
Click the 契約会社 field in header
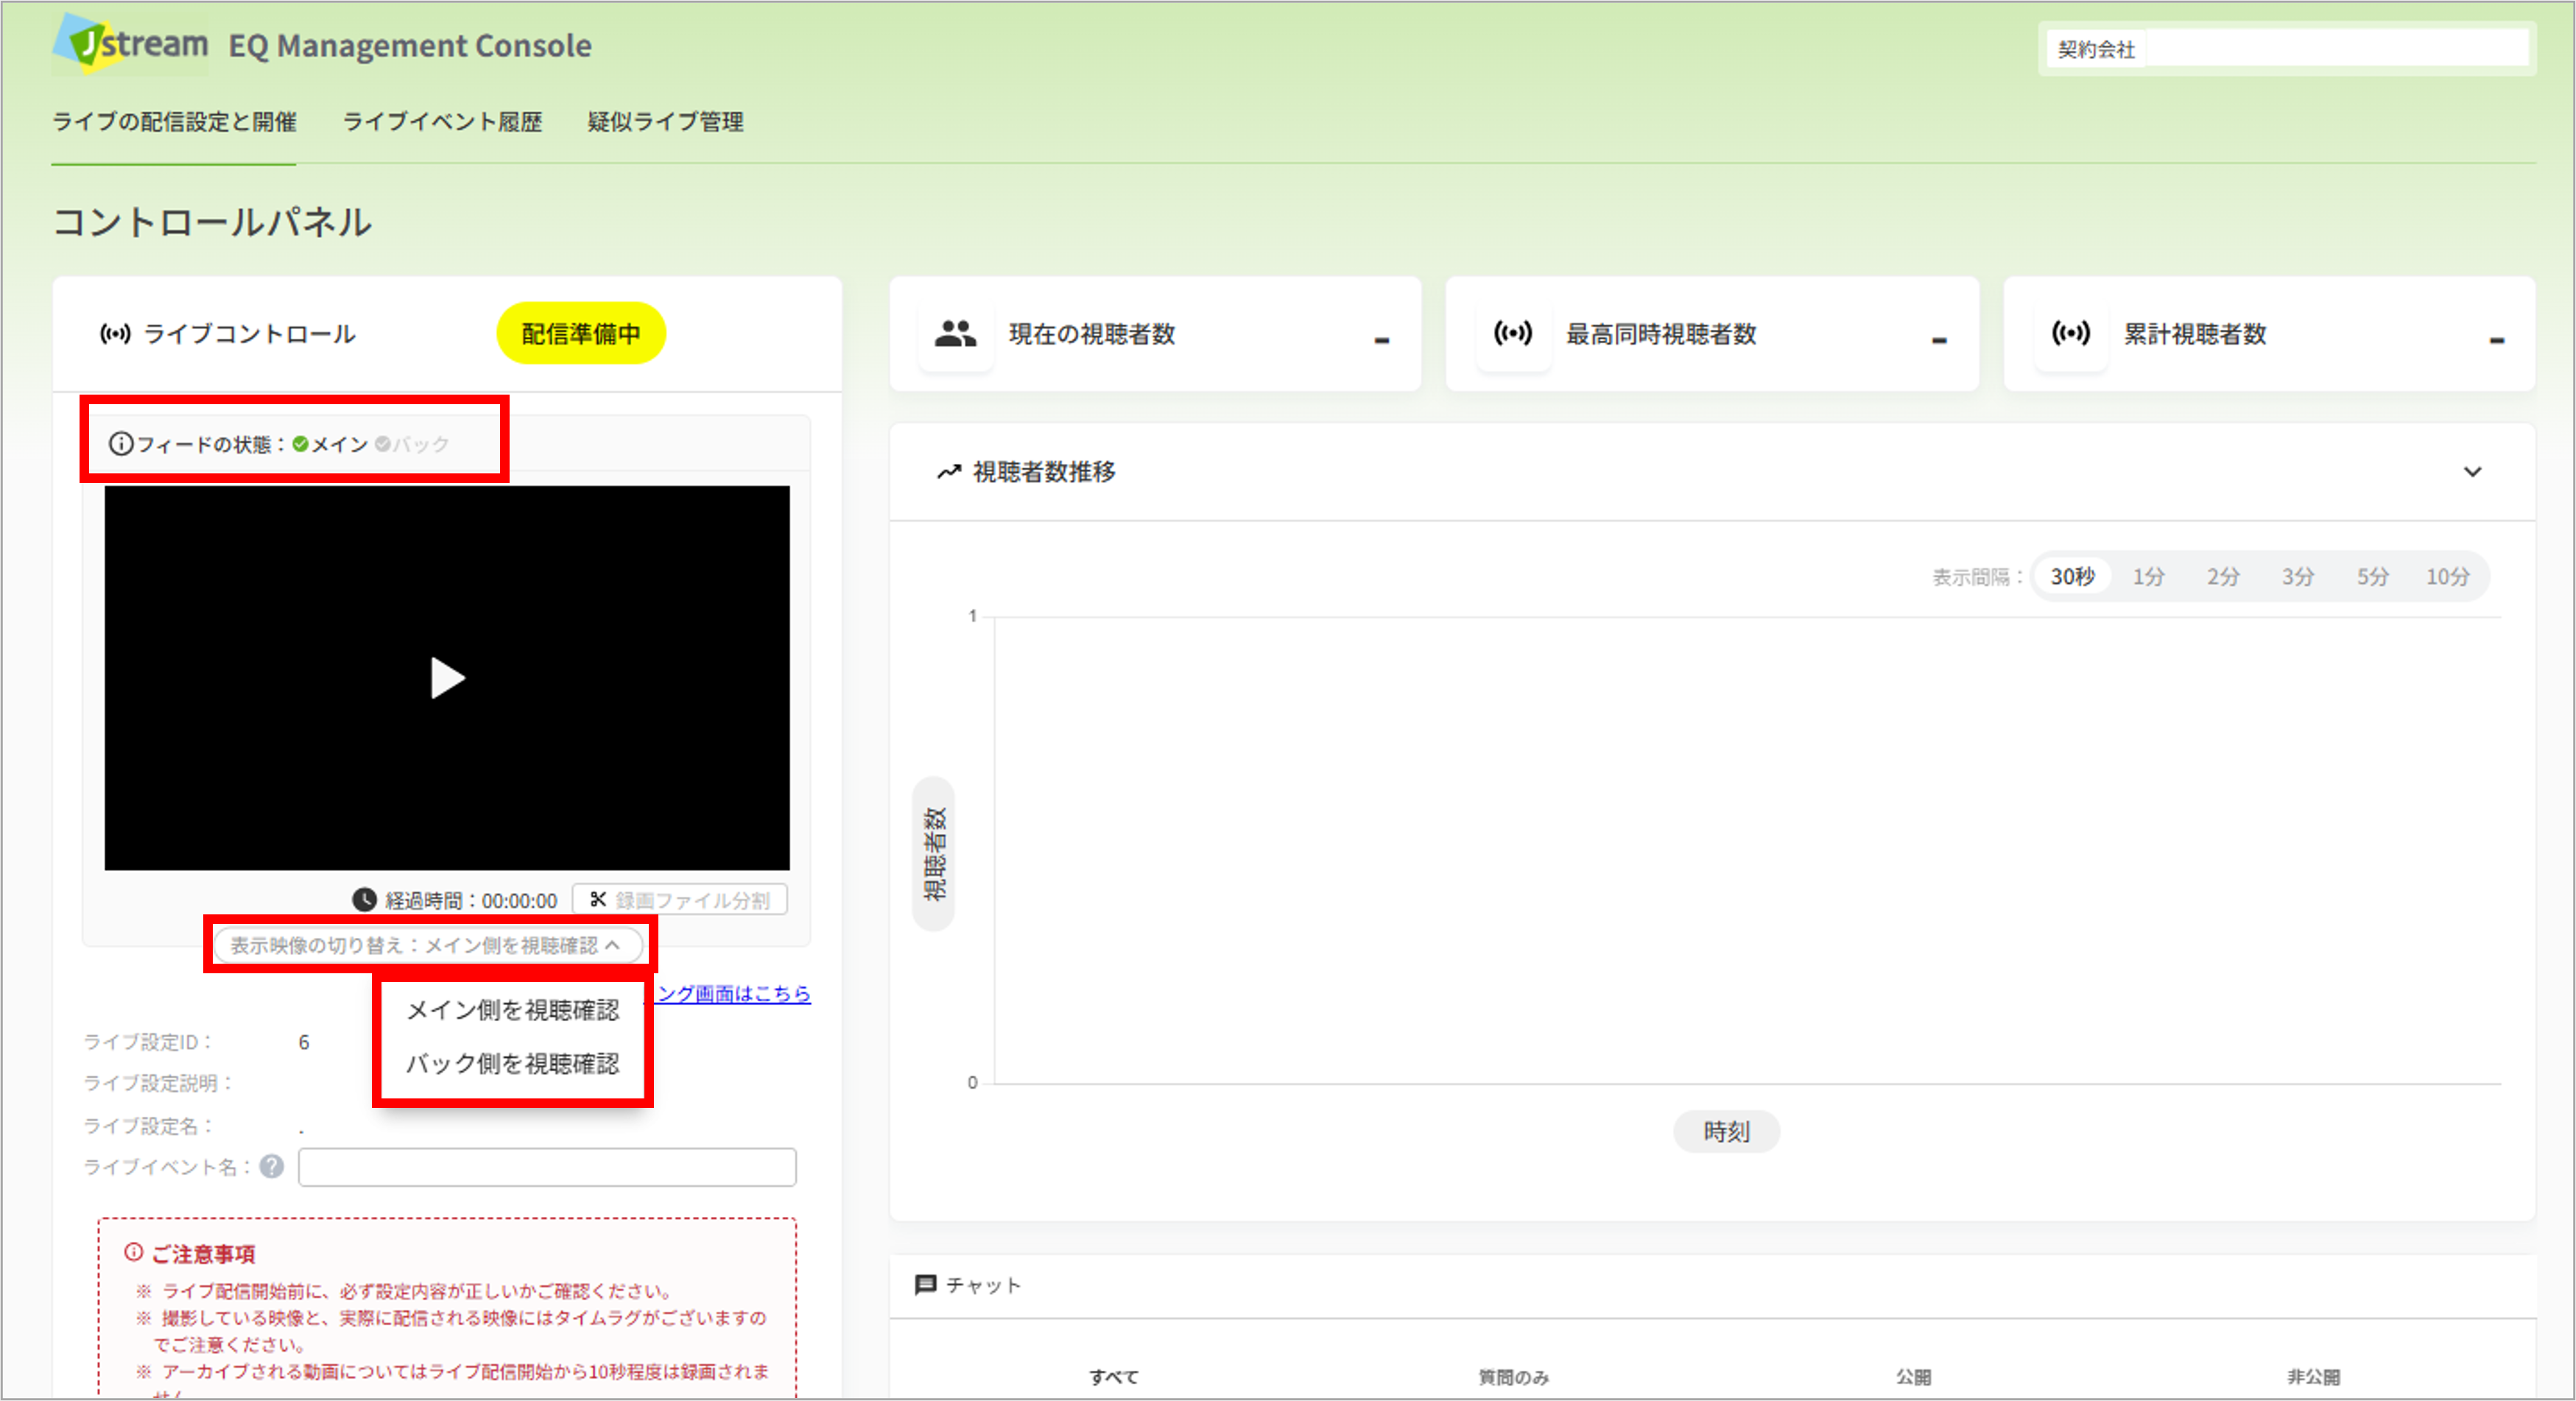[x=2287, y=48]
